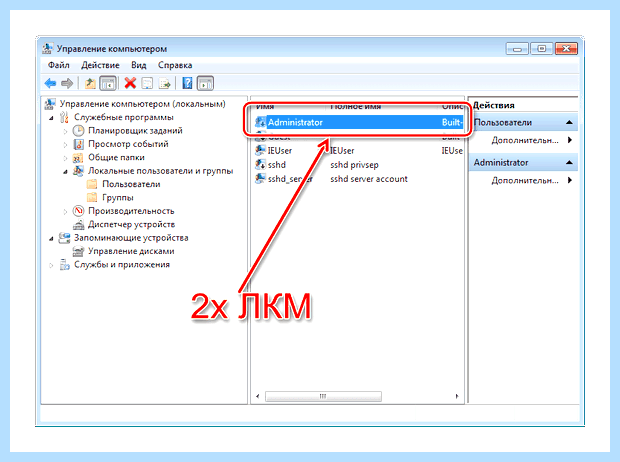Viewport: 620px width, 462px height.
Task: Select Службы и приложения node
Action: tap(122, 265)
